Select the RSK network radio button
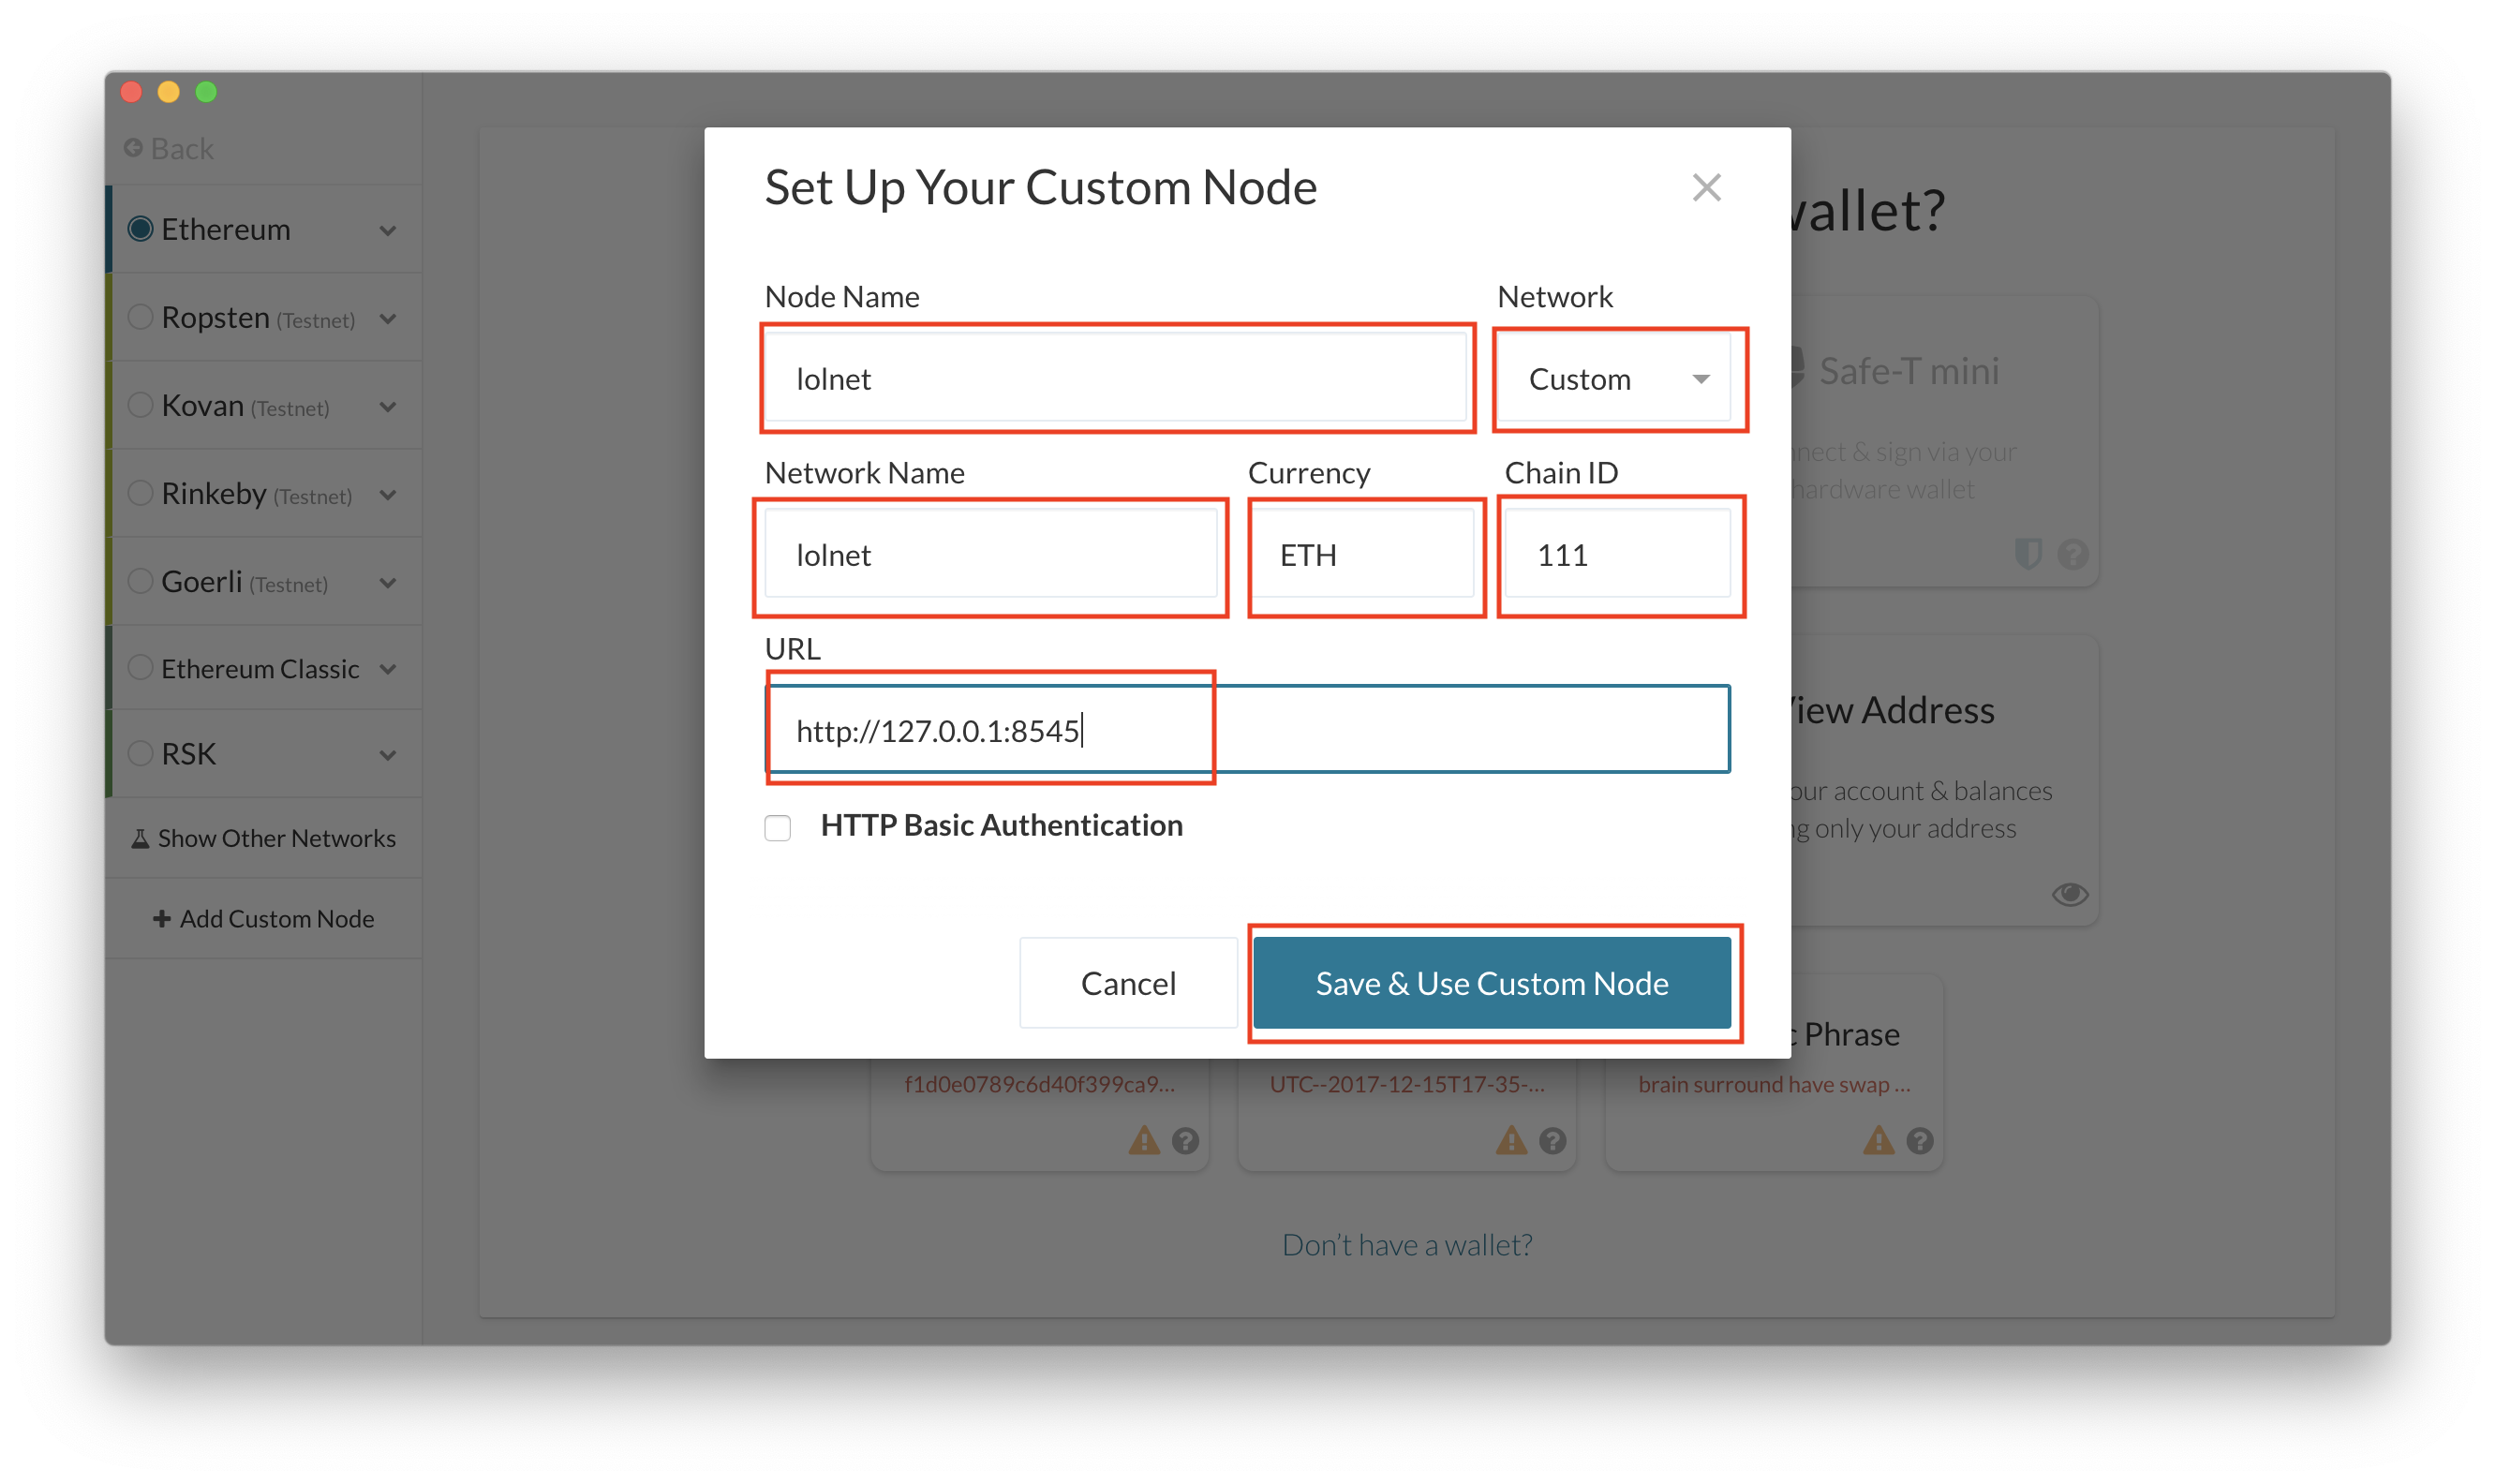This screenshot has height=1484, width=2496. (x=141, y=753)
